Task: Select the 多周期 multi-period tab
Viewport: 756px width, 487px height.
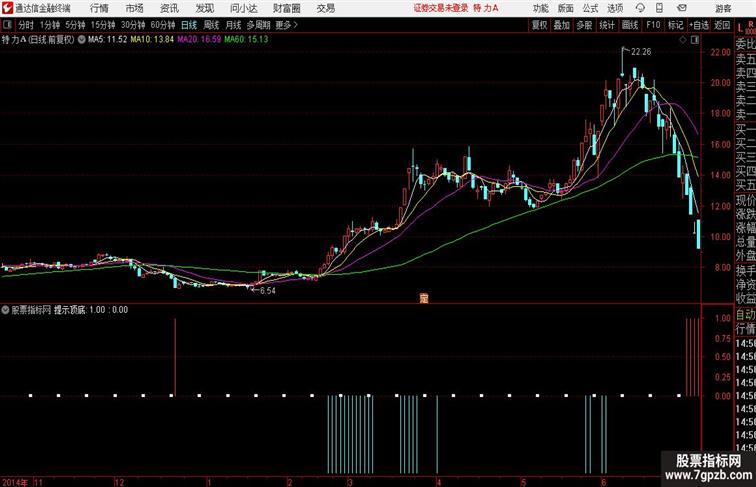Action: [258, 25]
